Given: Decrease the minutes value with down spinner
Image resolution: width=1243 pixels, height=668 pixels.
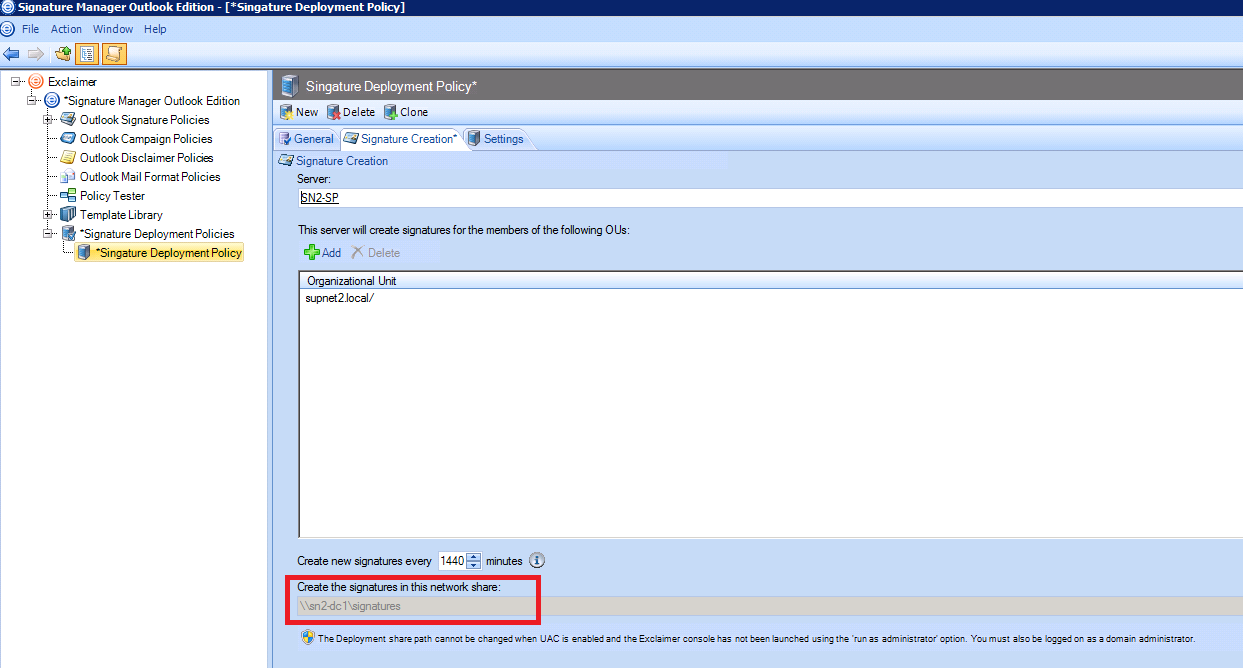Looking at the screenshot, I should coord(475,565).
